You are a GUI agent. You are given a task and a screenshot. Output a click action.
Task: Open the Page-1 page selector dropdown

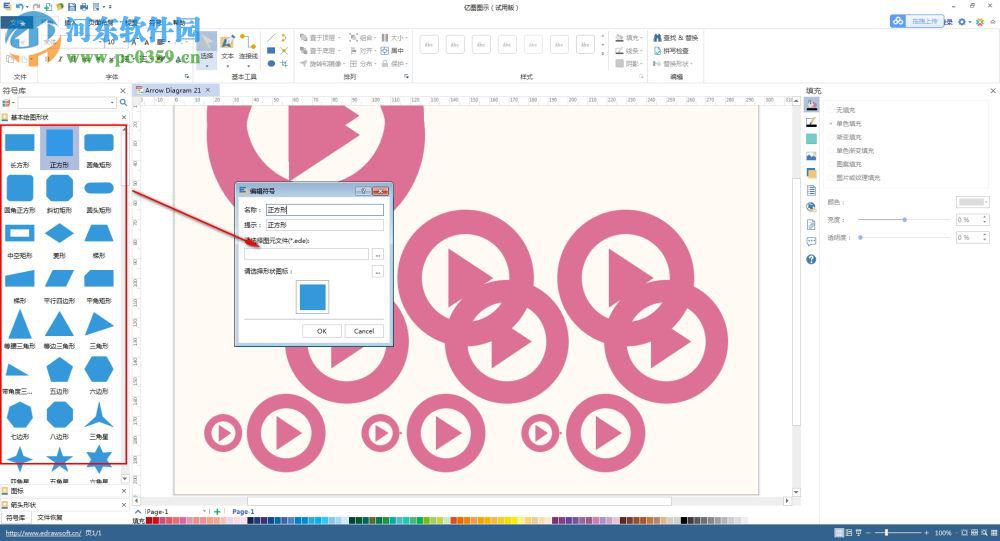coord(205,512)
